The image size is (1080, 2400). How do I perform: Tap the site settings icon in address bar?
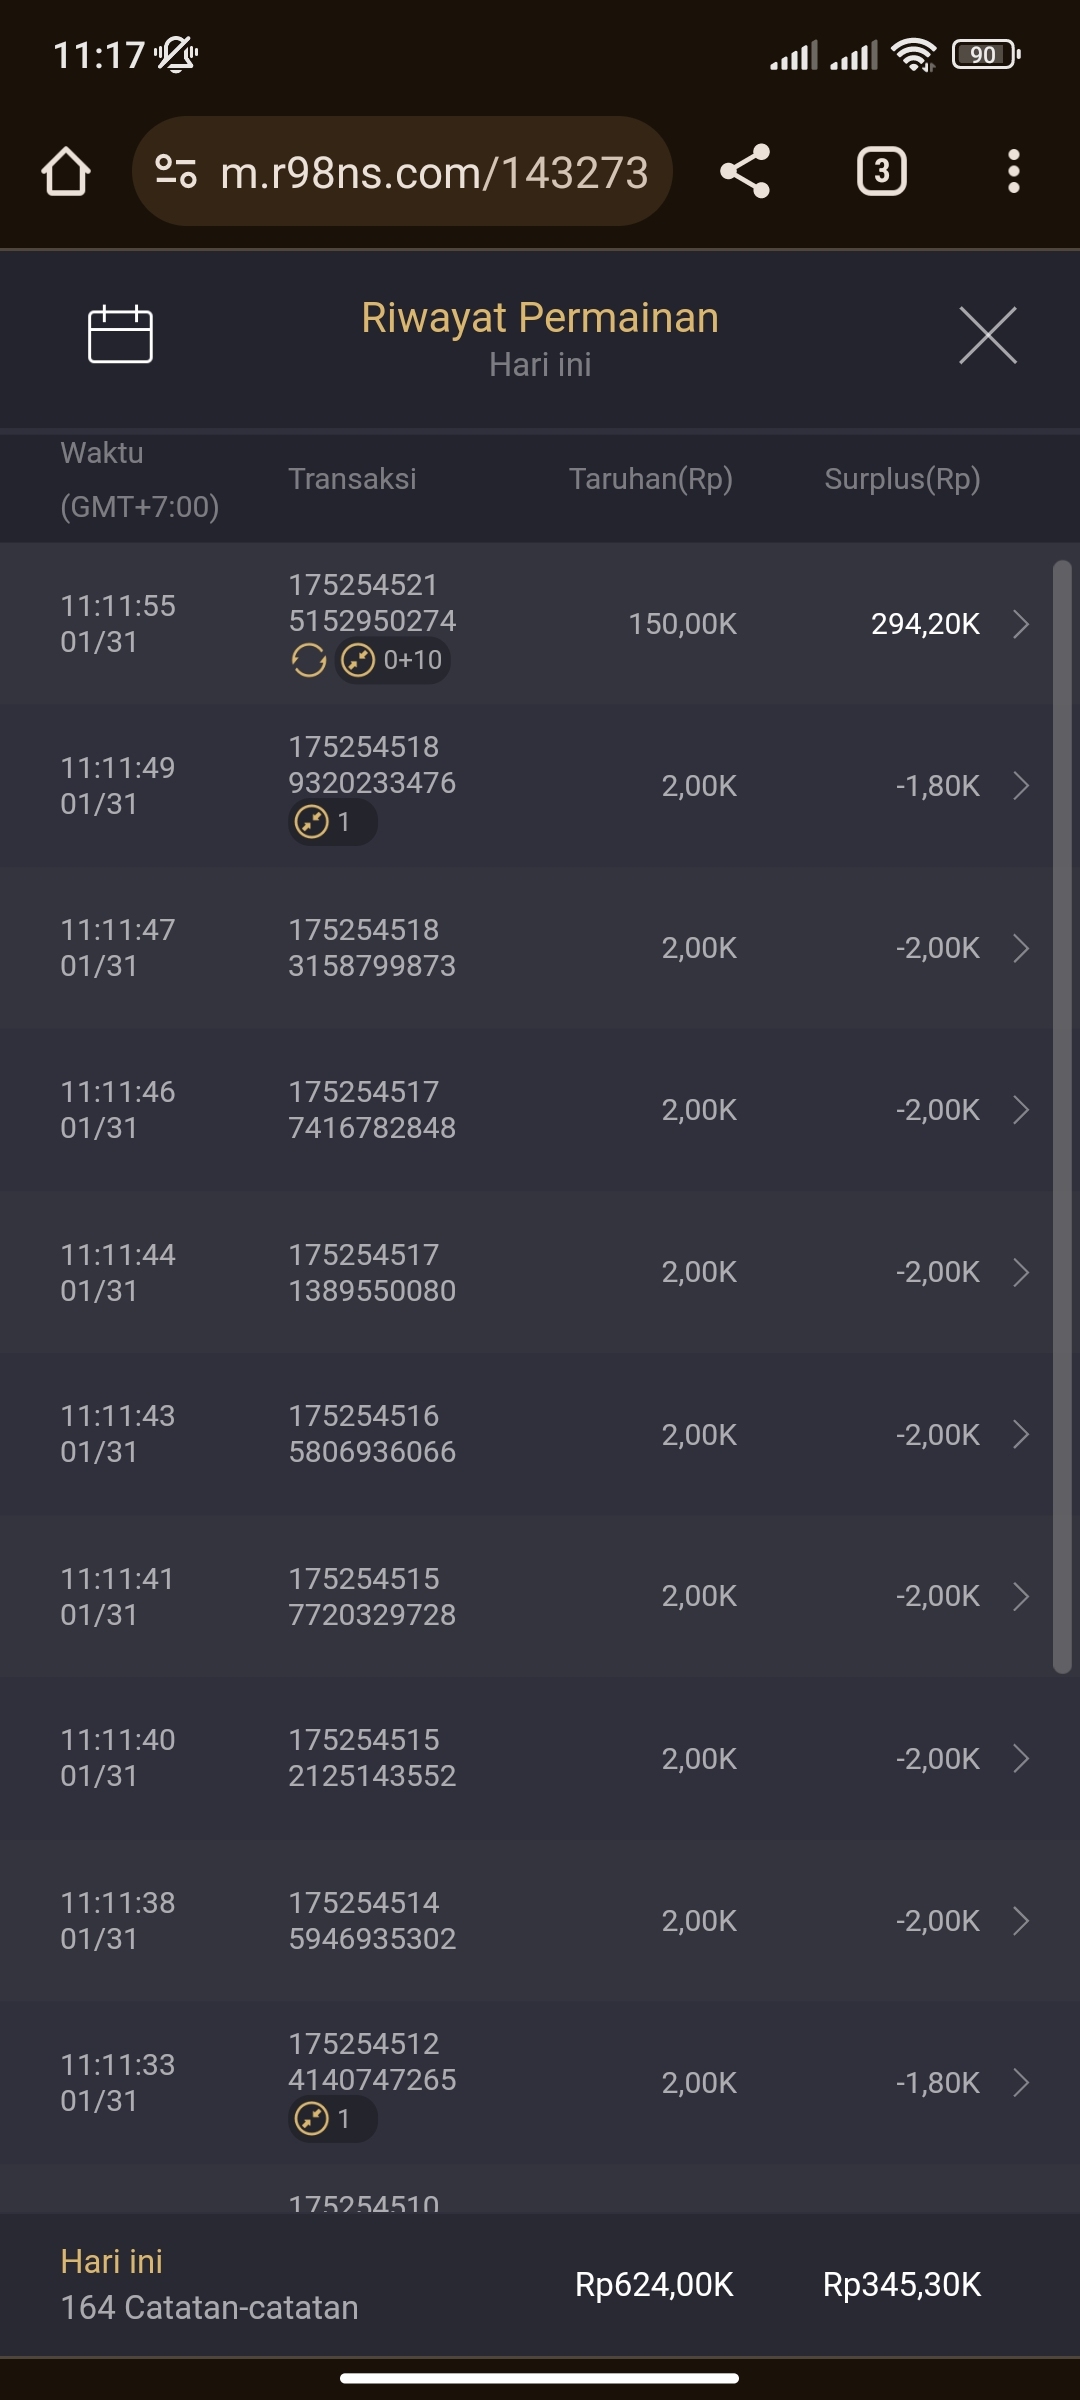click(x=176, y=172)
